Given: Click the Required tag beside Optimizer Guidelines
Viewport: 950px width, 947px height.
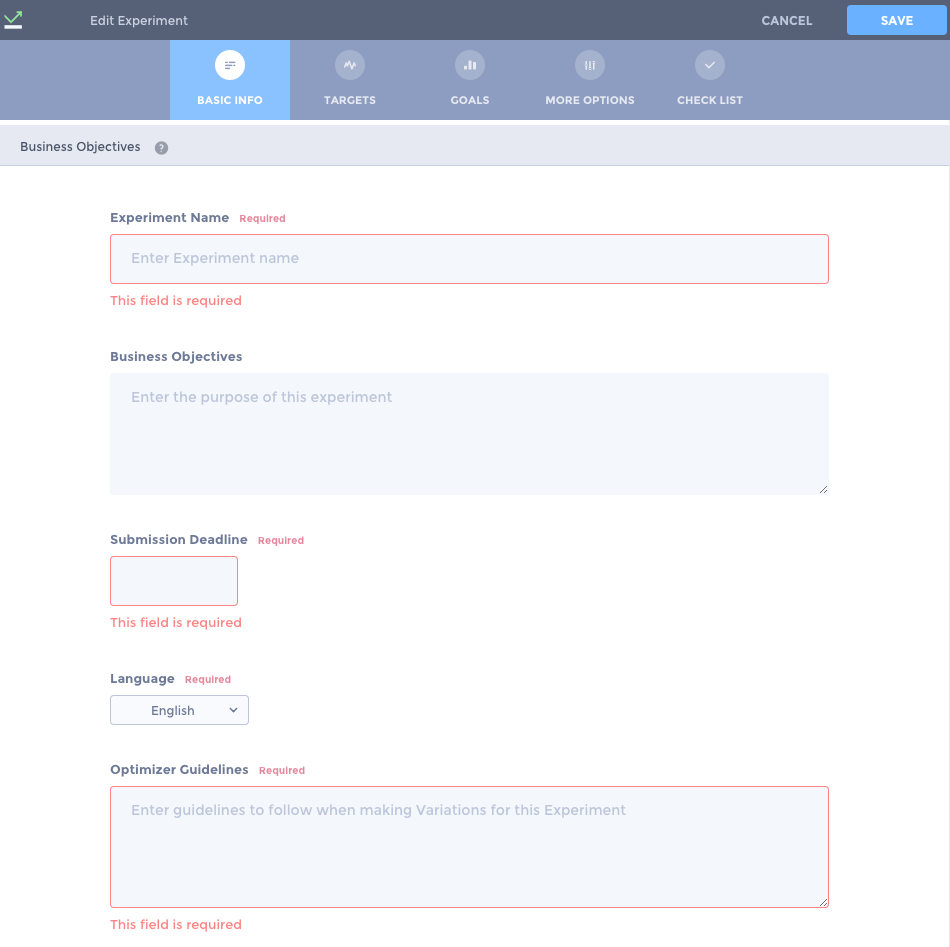Looking at the screenshot, I should [282, 771].
